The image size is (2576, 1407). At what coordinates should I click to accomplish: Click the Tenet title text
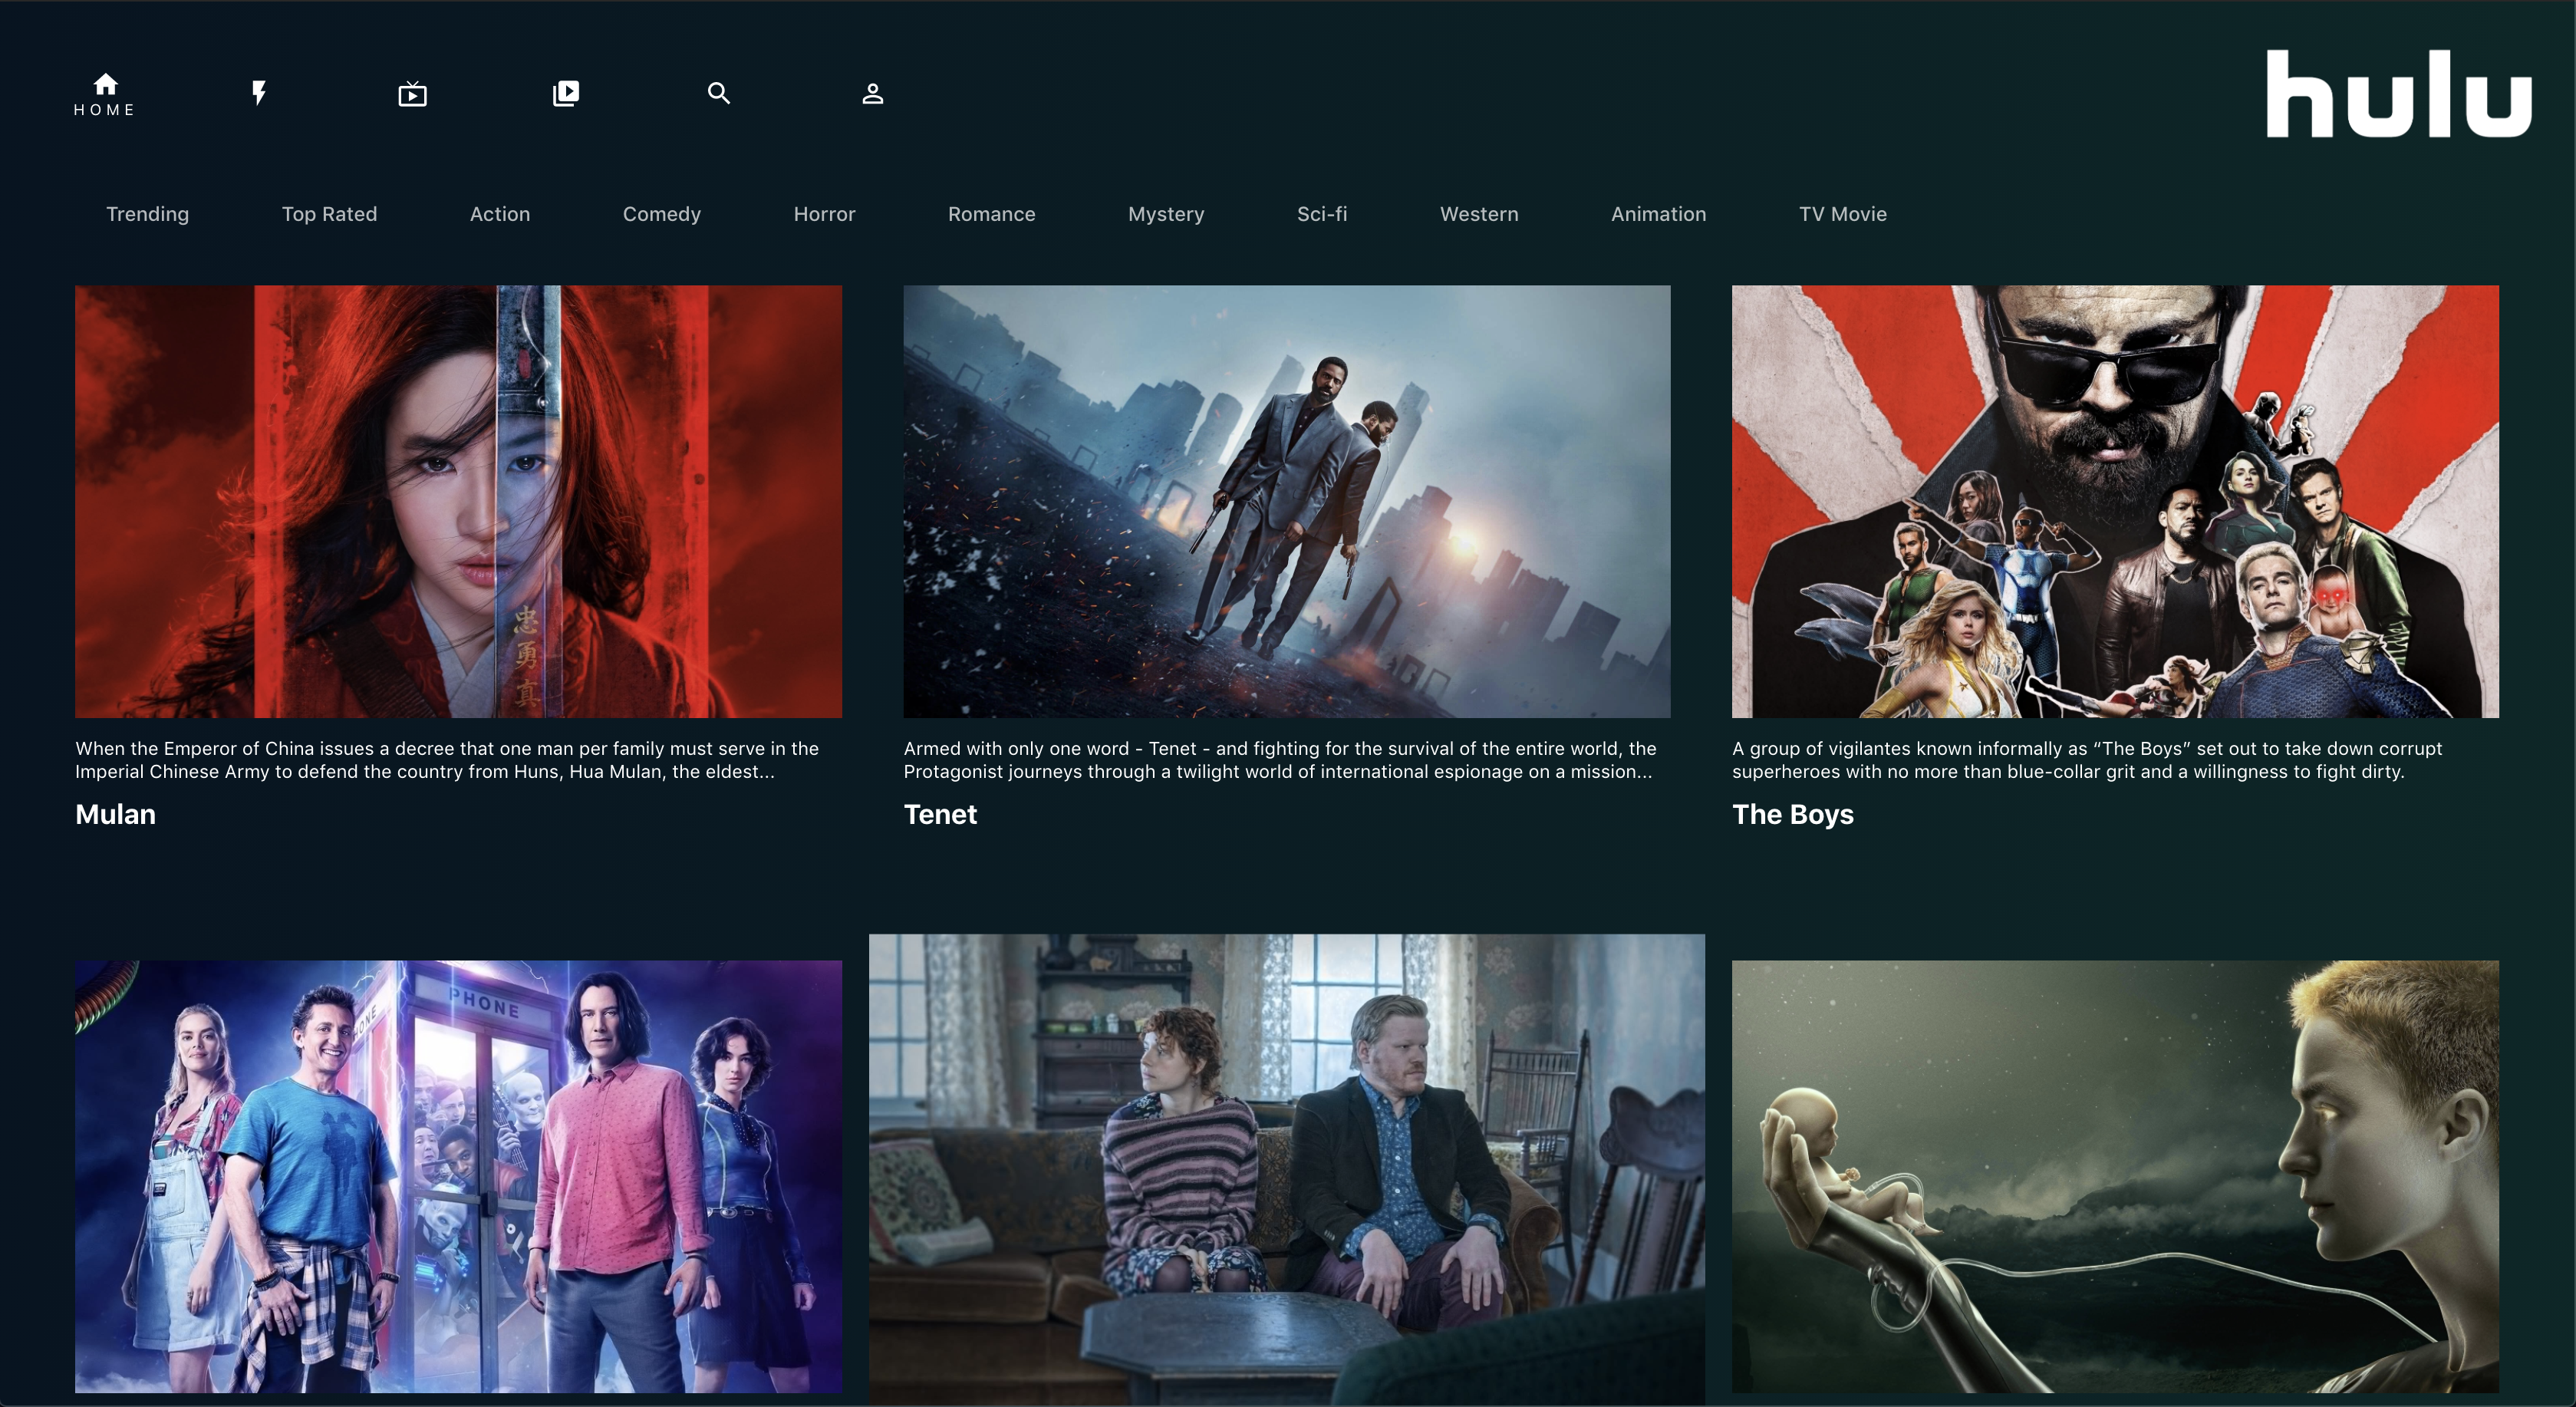(940, 814)
